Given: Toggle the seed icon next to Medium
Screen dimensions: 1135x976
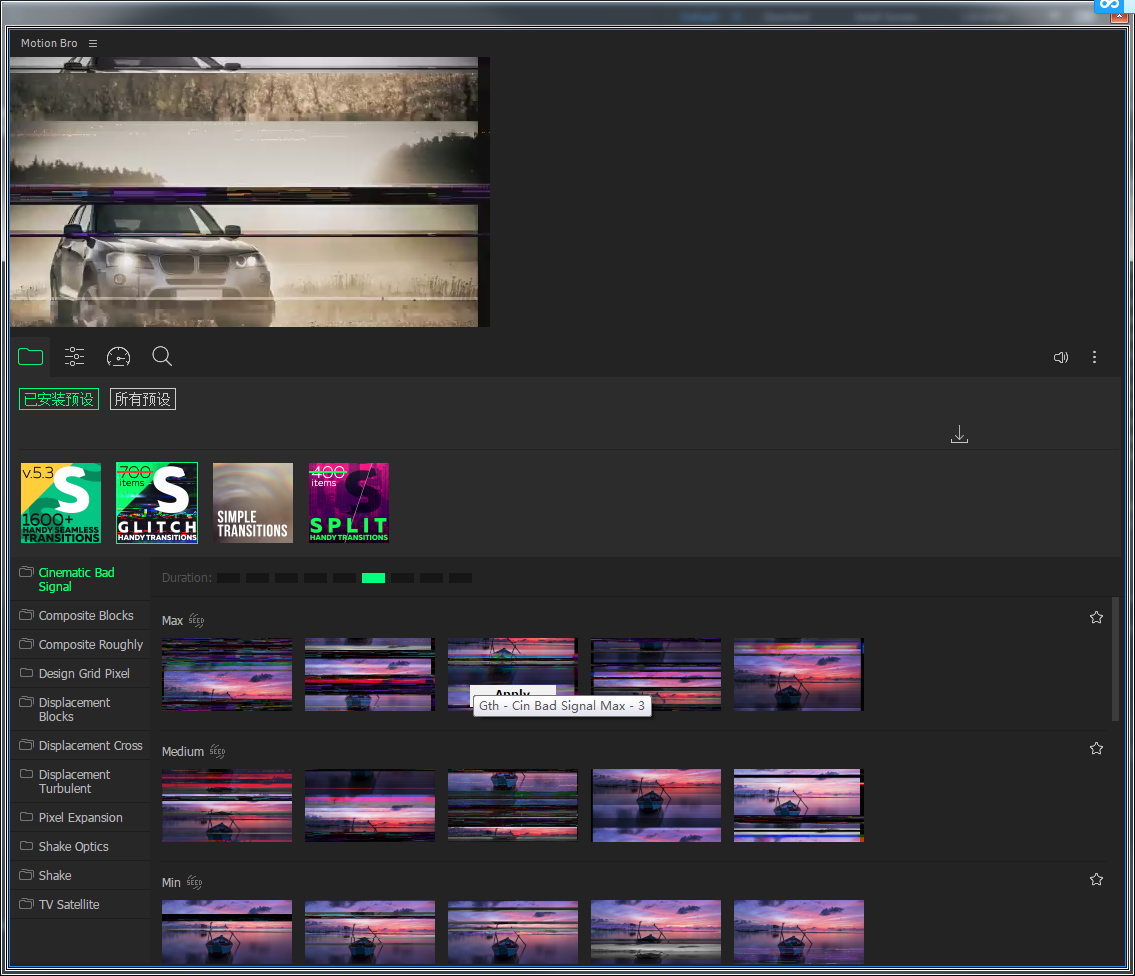Looking at the screenshot, I should click(217, 752).
